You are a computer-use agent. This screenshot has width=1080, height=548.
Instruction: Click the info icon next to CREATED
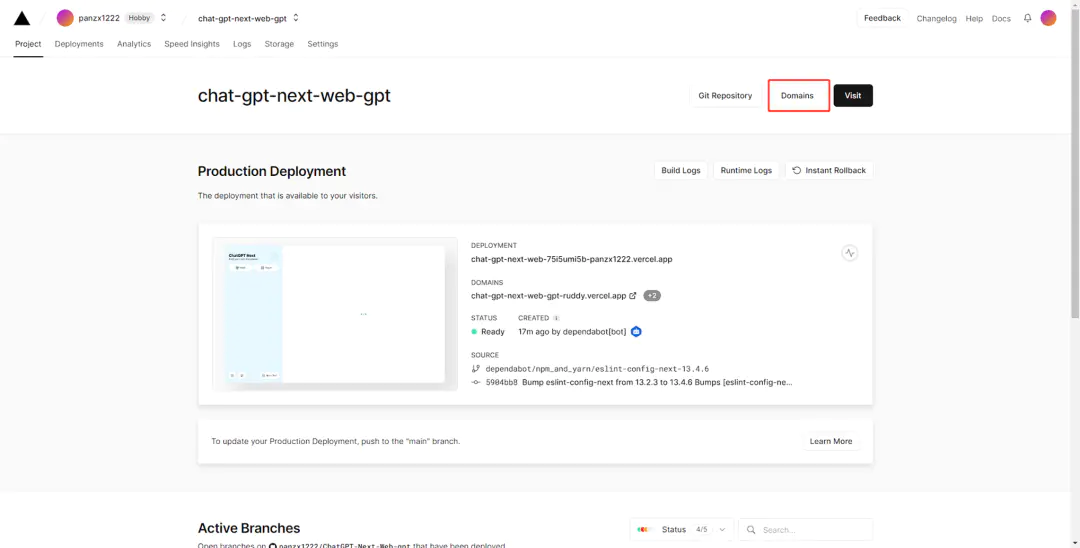[x=557, y=318]
